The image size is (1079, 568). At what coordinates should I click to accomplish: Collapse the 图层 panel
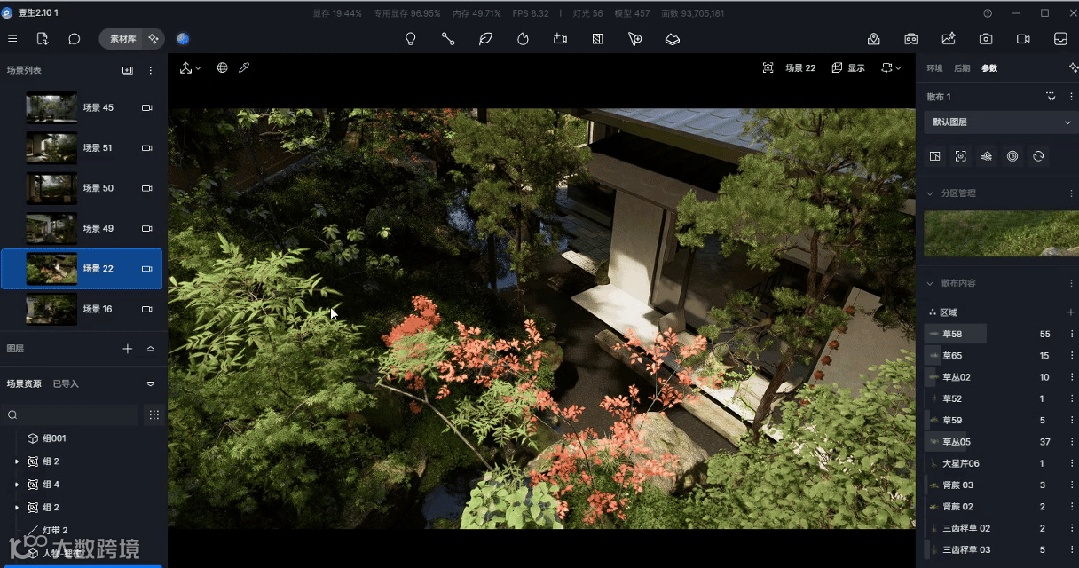pos(151,349)
